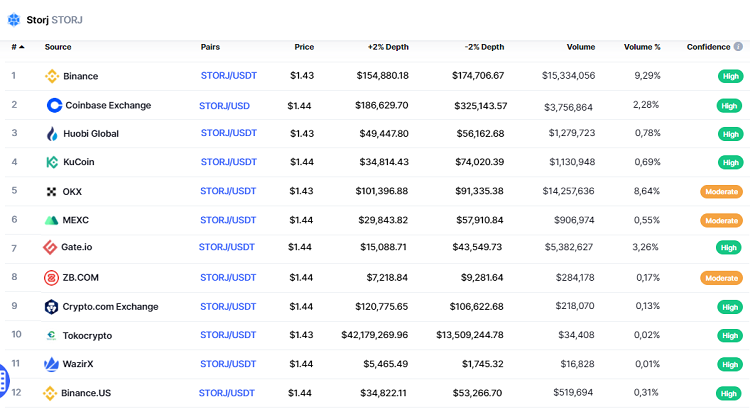Click the ZB.COM logo icon
Image resolution: width=750 pixels, height=409 pixels.
(x=52, y=278)
